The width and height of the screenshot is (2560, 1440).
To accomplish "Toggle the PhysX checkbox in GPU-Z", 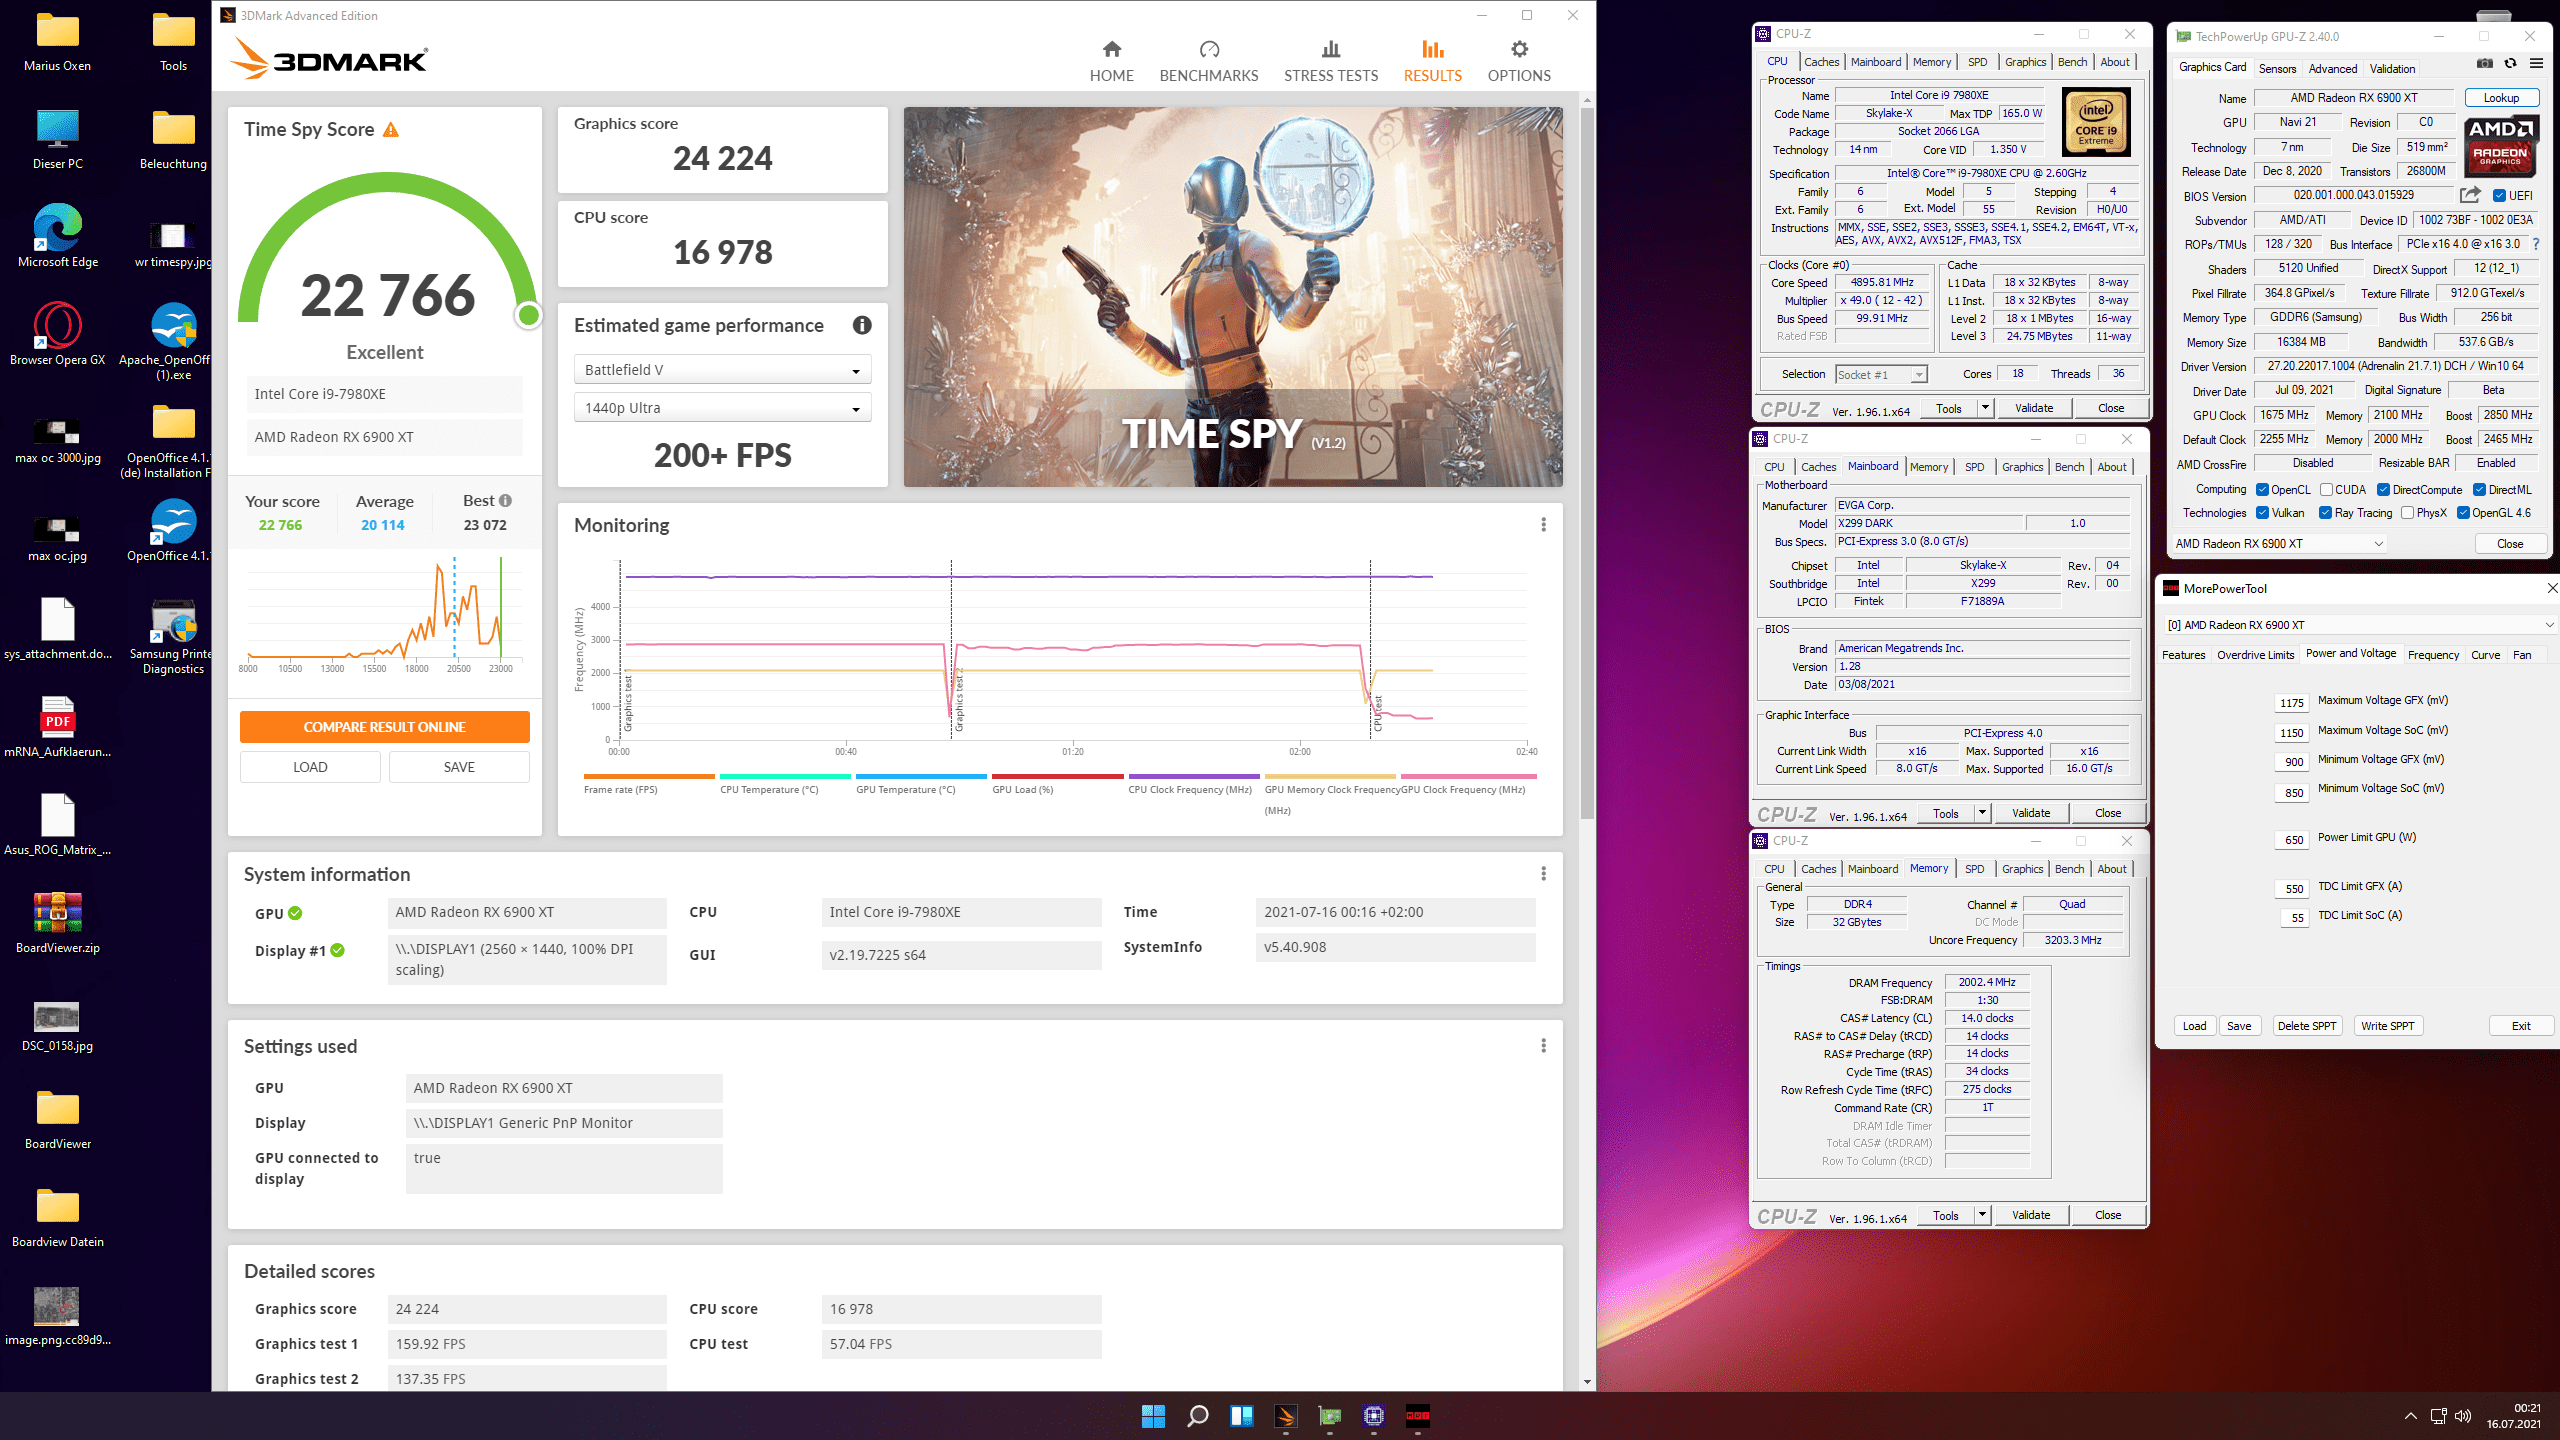I will point(2407,513).
